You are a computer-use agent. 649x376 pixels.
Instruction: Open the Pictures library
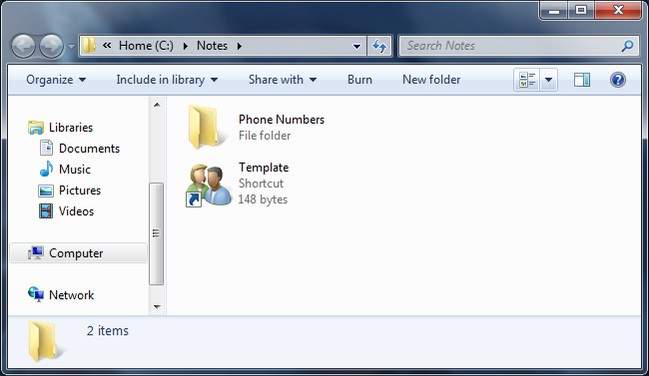tap(80, 190)
